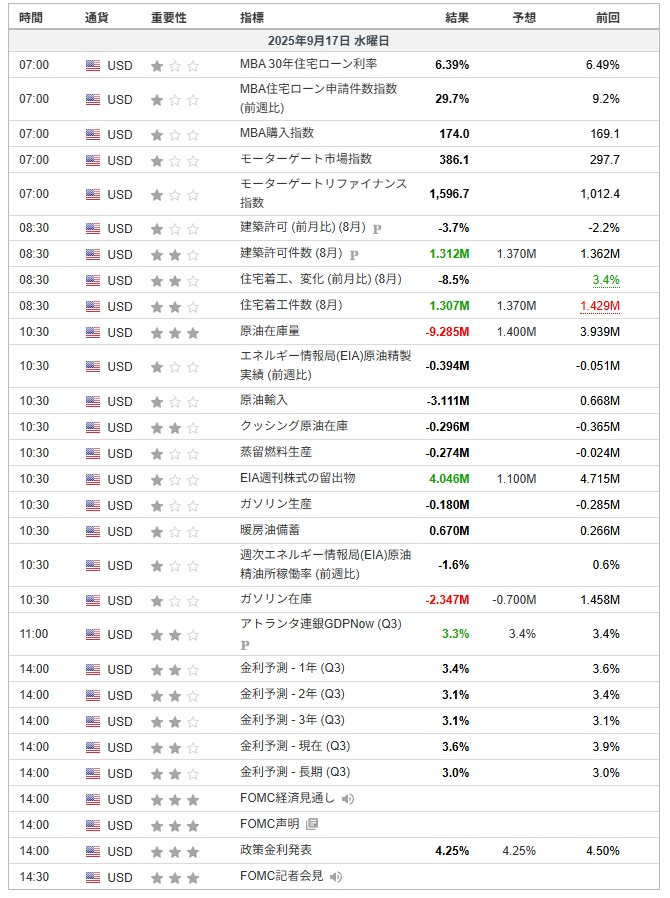Viewport: 670px width, 898px height.
Task: Click the P icon under アトランタ連銀GDPNow
Action: (245, 645)
